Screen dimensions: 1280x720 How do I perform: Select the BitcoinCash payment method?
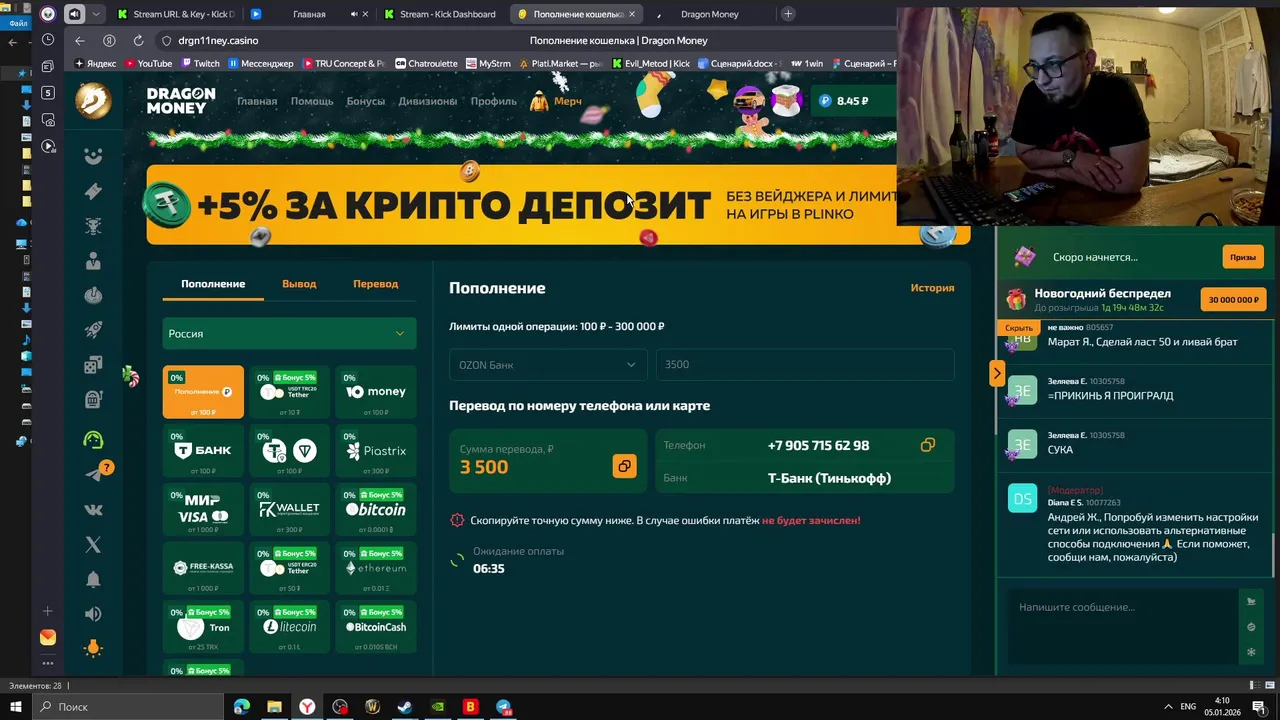click(376, 627)
